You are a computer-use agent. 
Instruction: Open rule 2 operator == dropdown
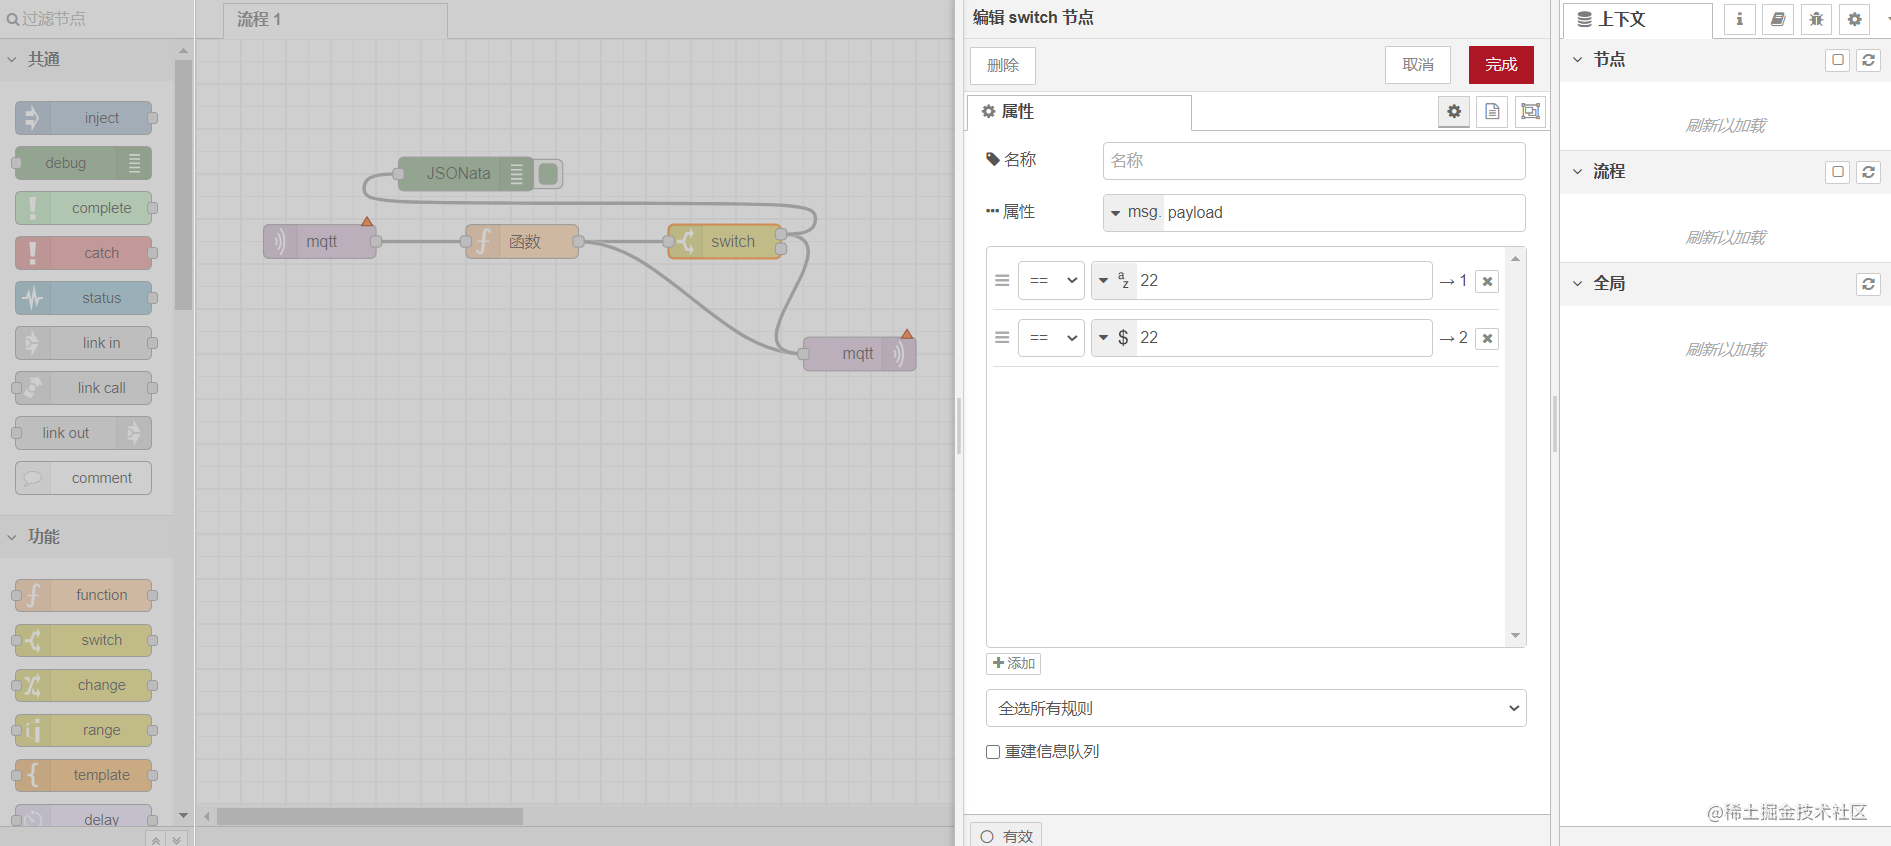[x=1051, y=338]
